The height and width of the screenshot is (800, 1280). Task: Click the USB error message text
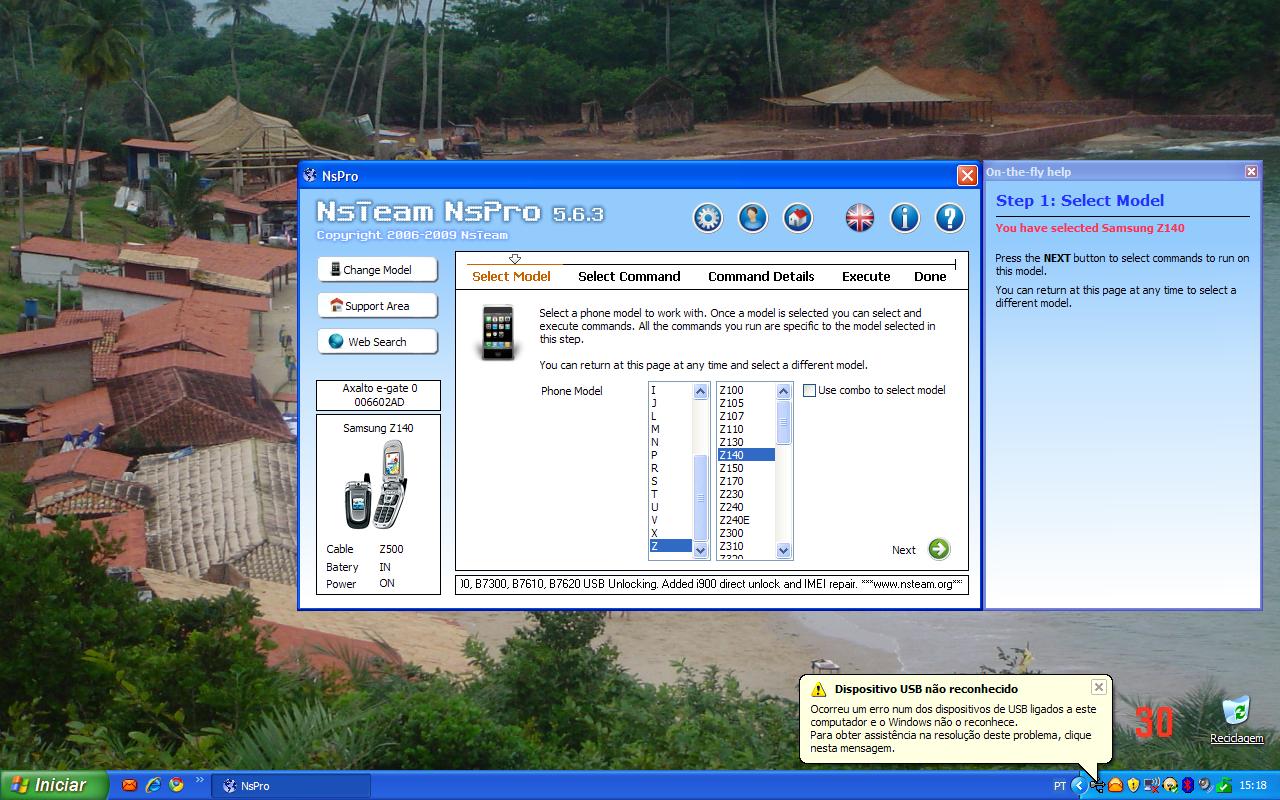tap(953, 728)
